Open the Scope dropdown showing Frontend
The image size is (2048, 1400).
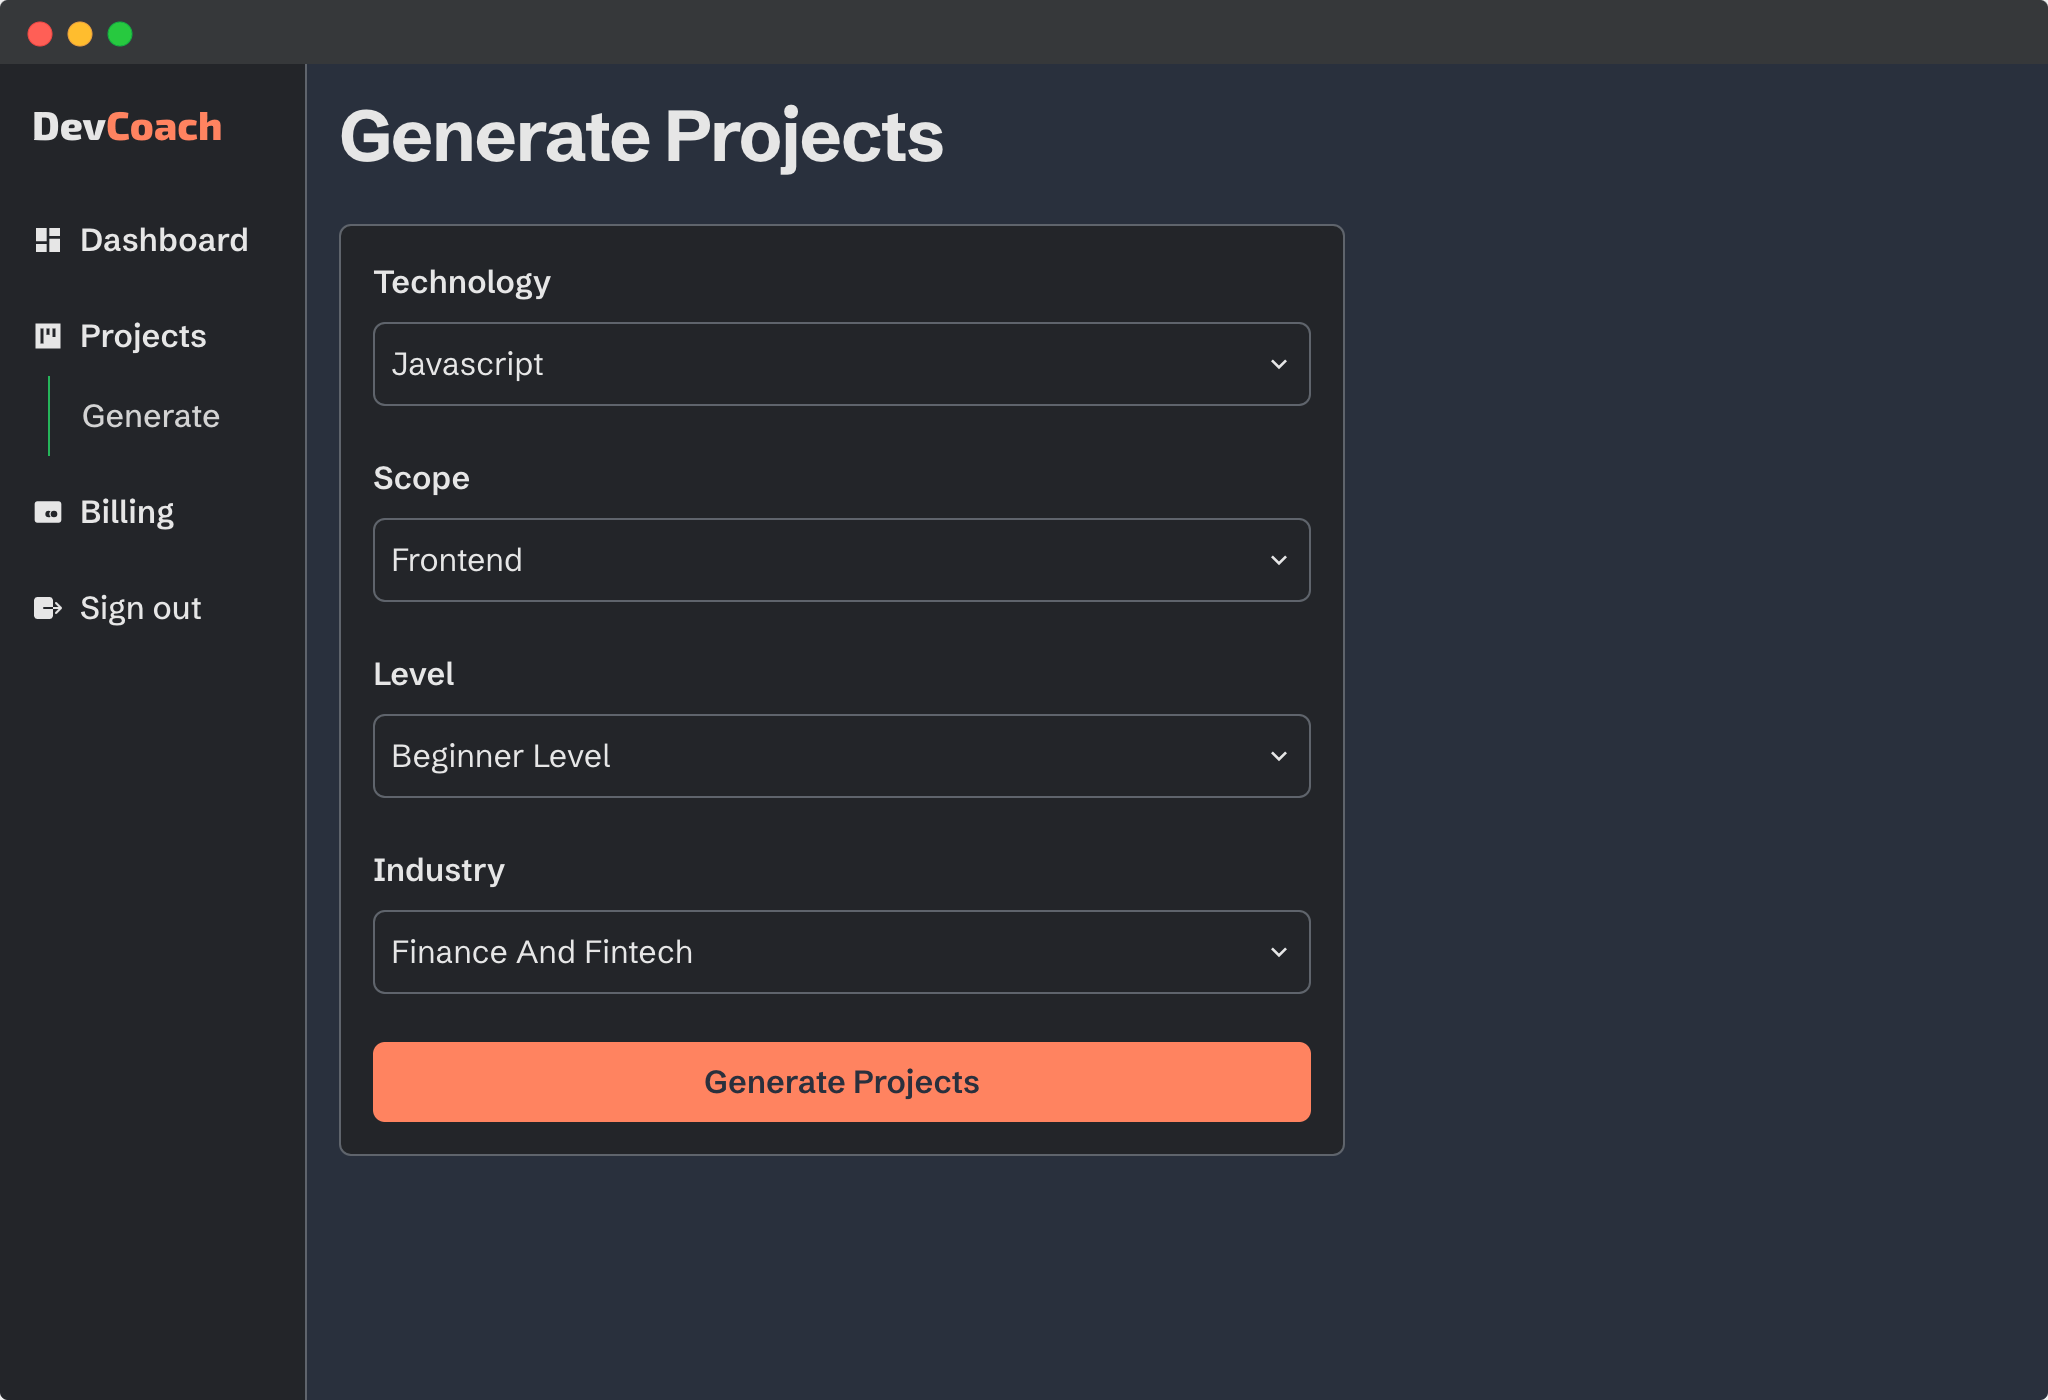click(x=841, y=560)
